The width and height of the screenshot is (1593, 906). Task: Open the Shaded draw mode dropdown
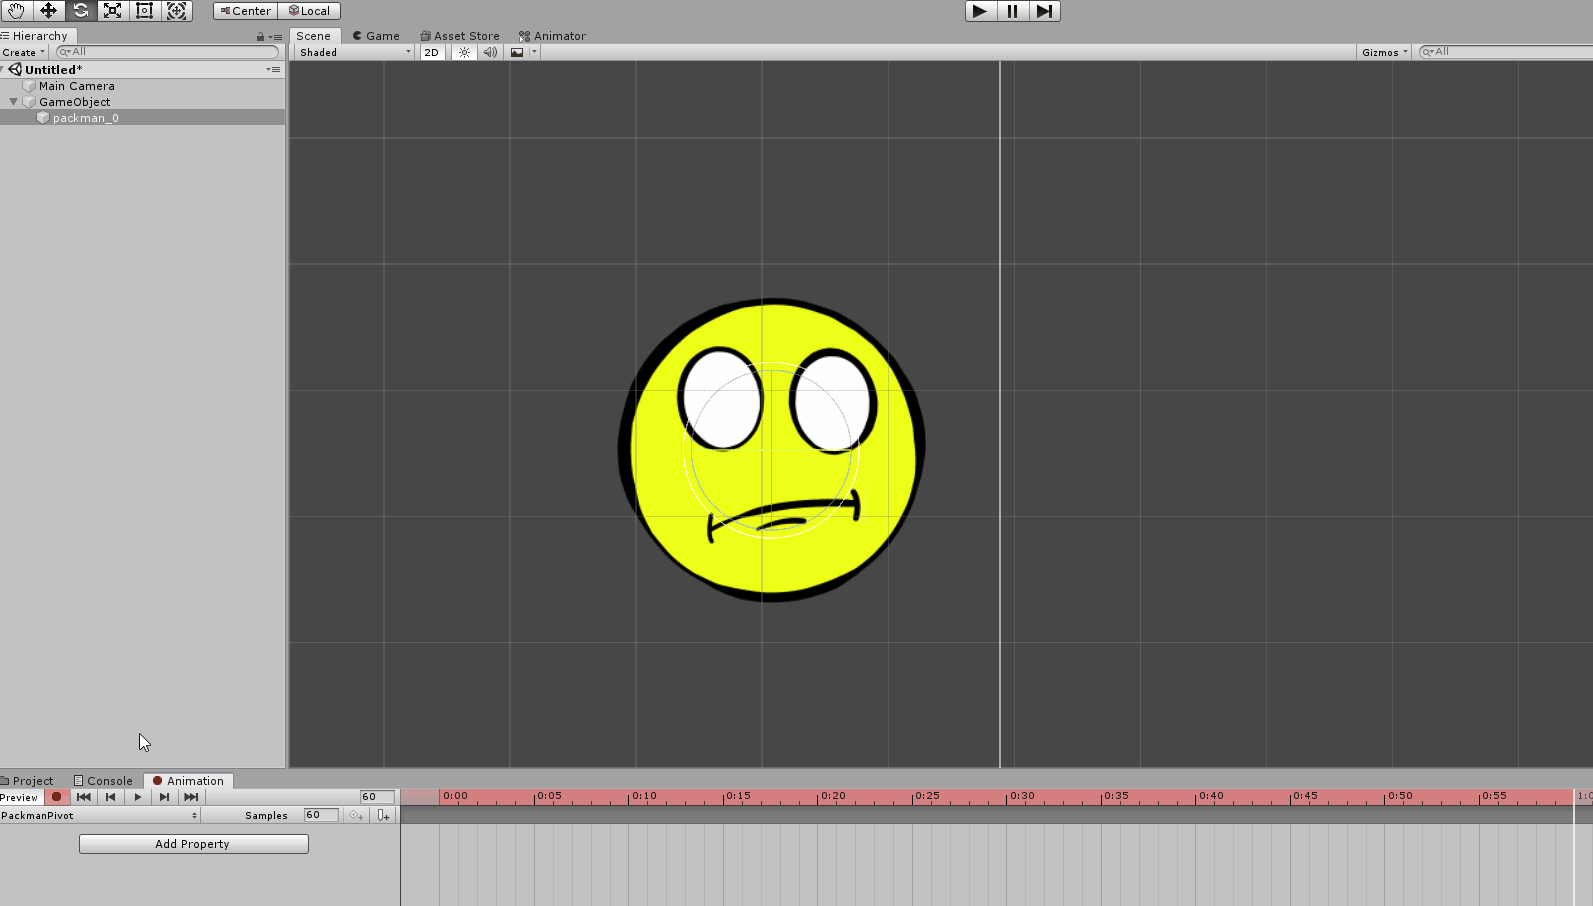pyautogui.click(x=354, y=52)
